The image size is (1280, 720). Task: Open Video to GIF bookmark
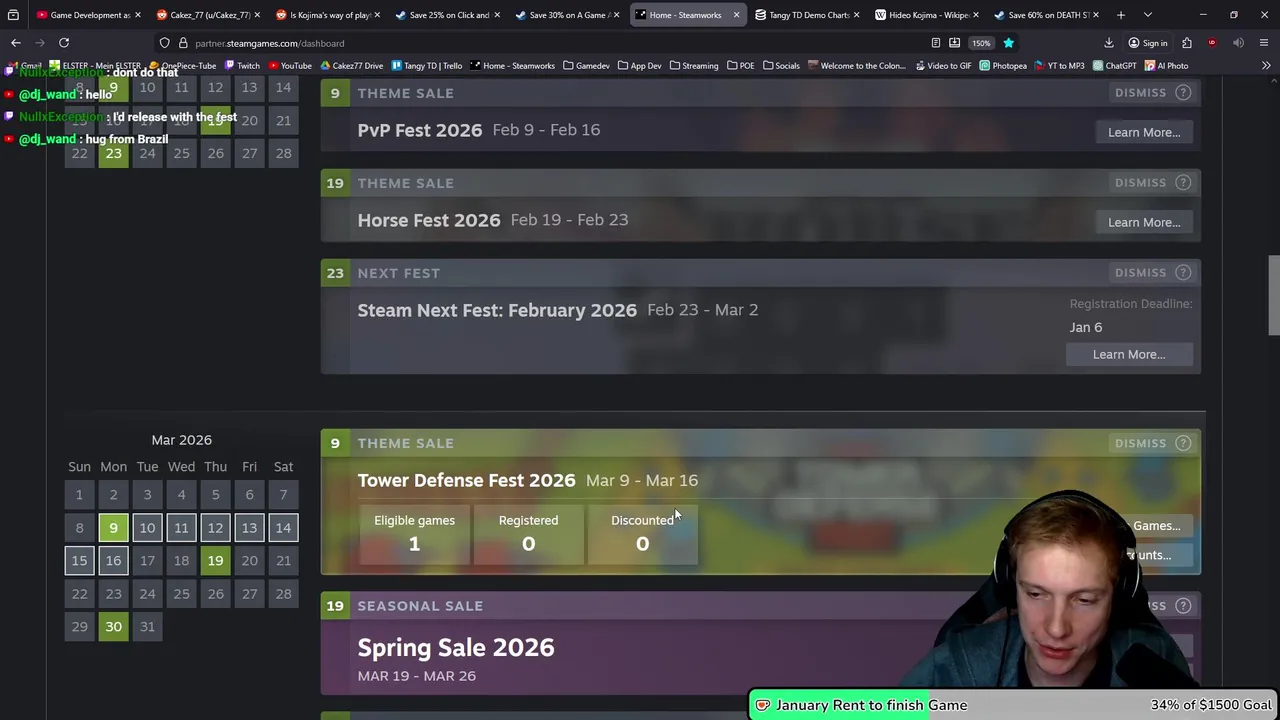942,66
